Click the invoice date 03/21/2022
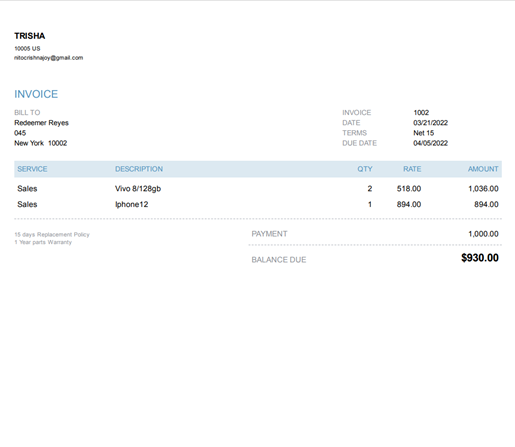The height and width of the screenshot is (447, 515). pyautogui.click(x=431, y=123)
